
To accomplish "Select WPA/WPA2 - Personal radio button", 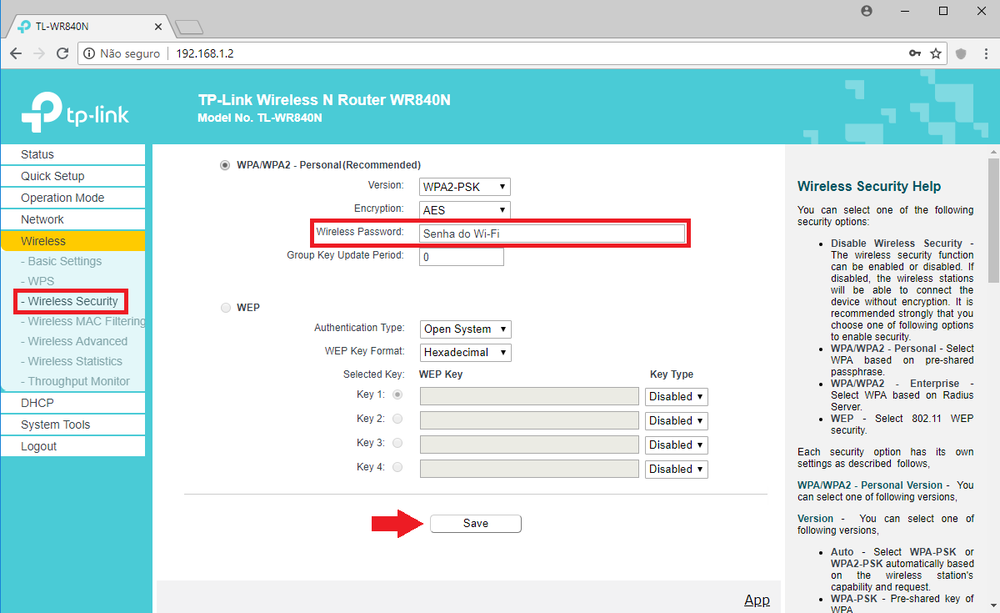I will (224, 165).
